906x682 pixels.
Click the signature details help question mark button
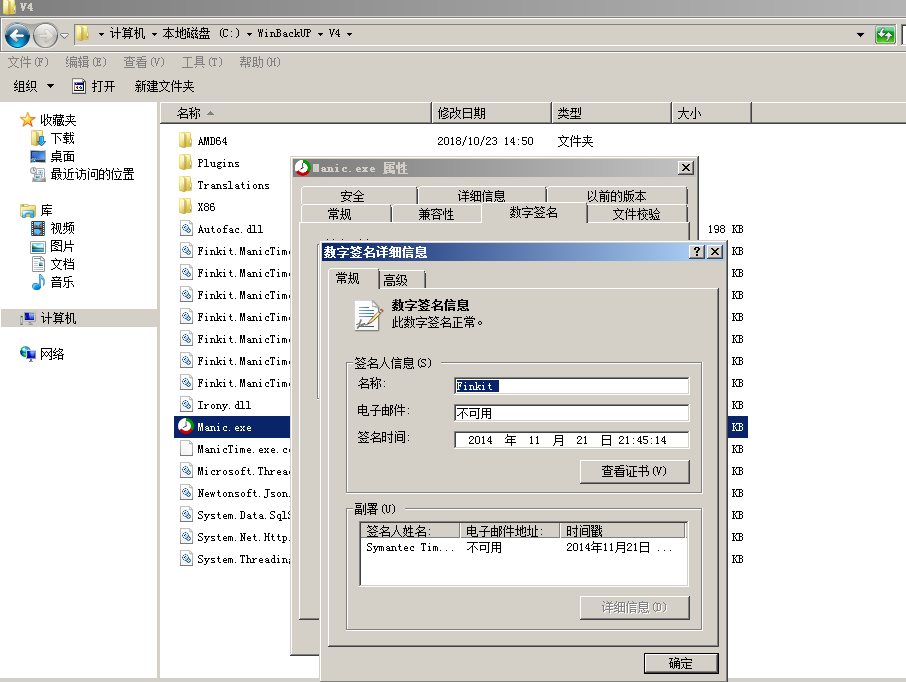[x=697, y=251]
